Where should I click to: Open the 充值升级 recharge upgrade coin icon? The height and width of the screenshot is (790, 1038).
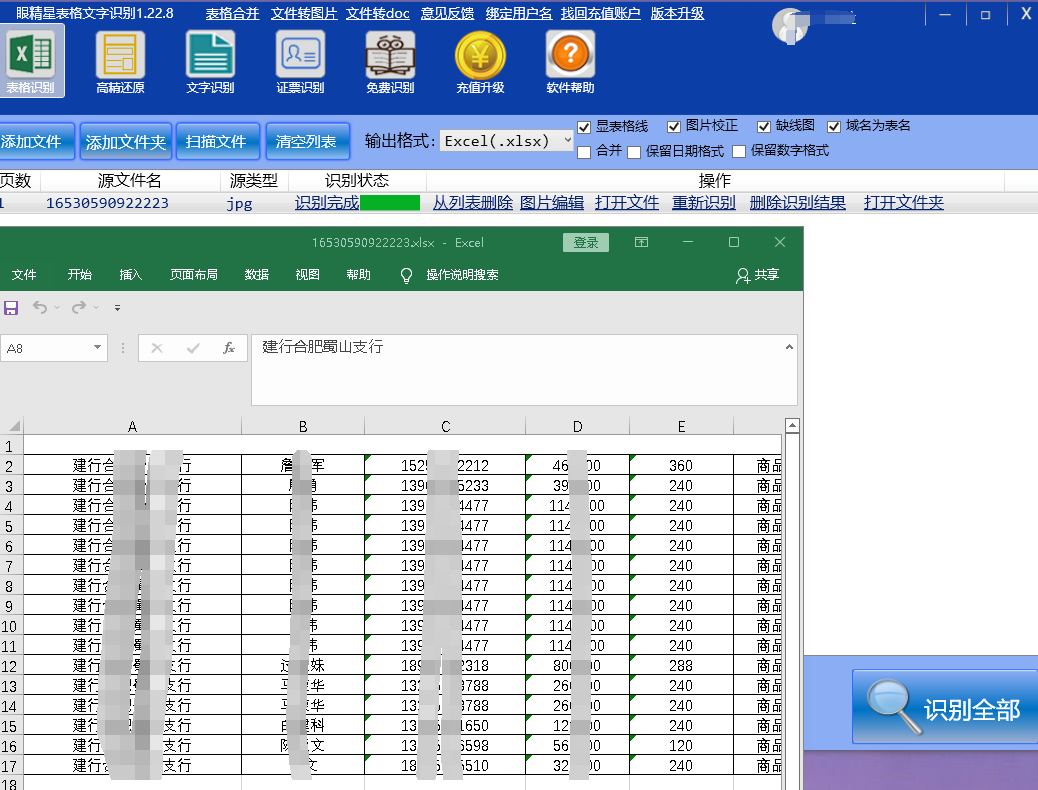(480, 62)
